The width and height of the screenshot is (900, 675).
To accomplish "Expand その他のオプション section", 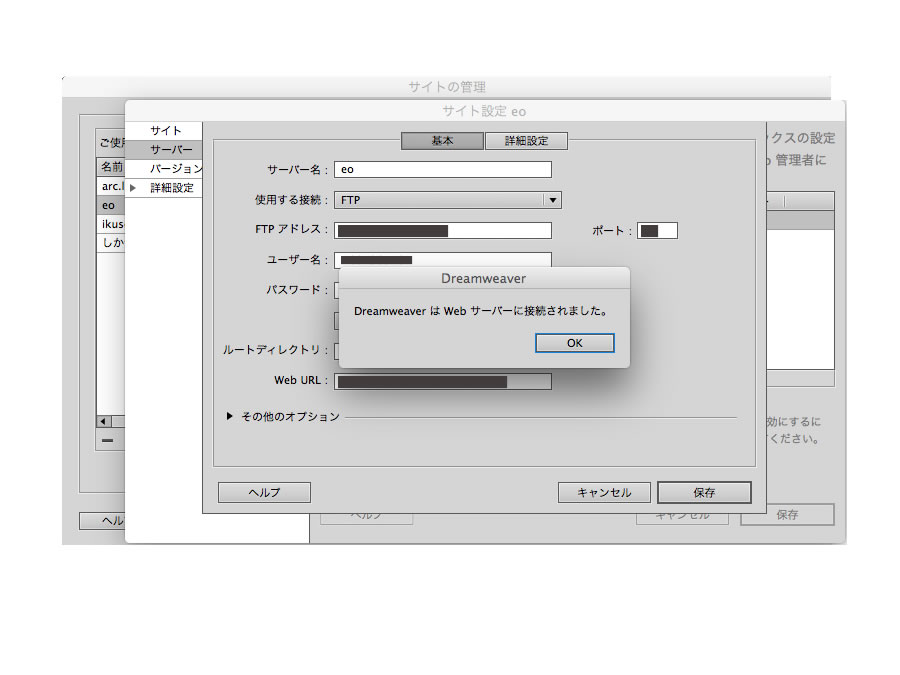I will pyautogui.click(x=230, y=416).
